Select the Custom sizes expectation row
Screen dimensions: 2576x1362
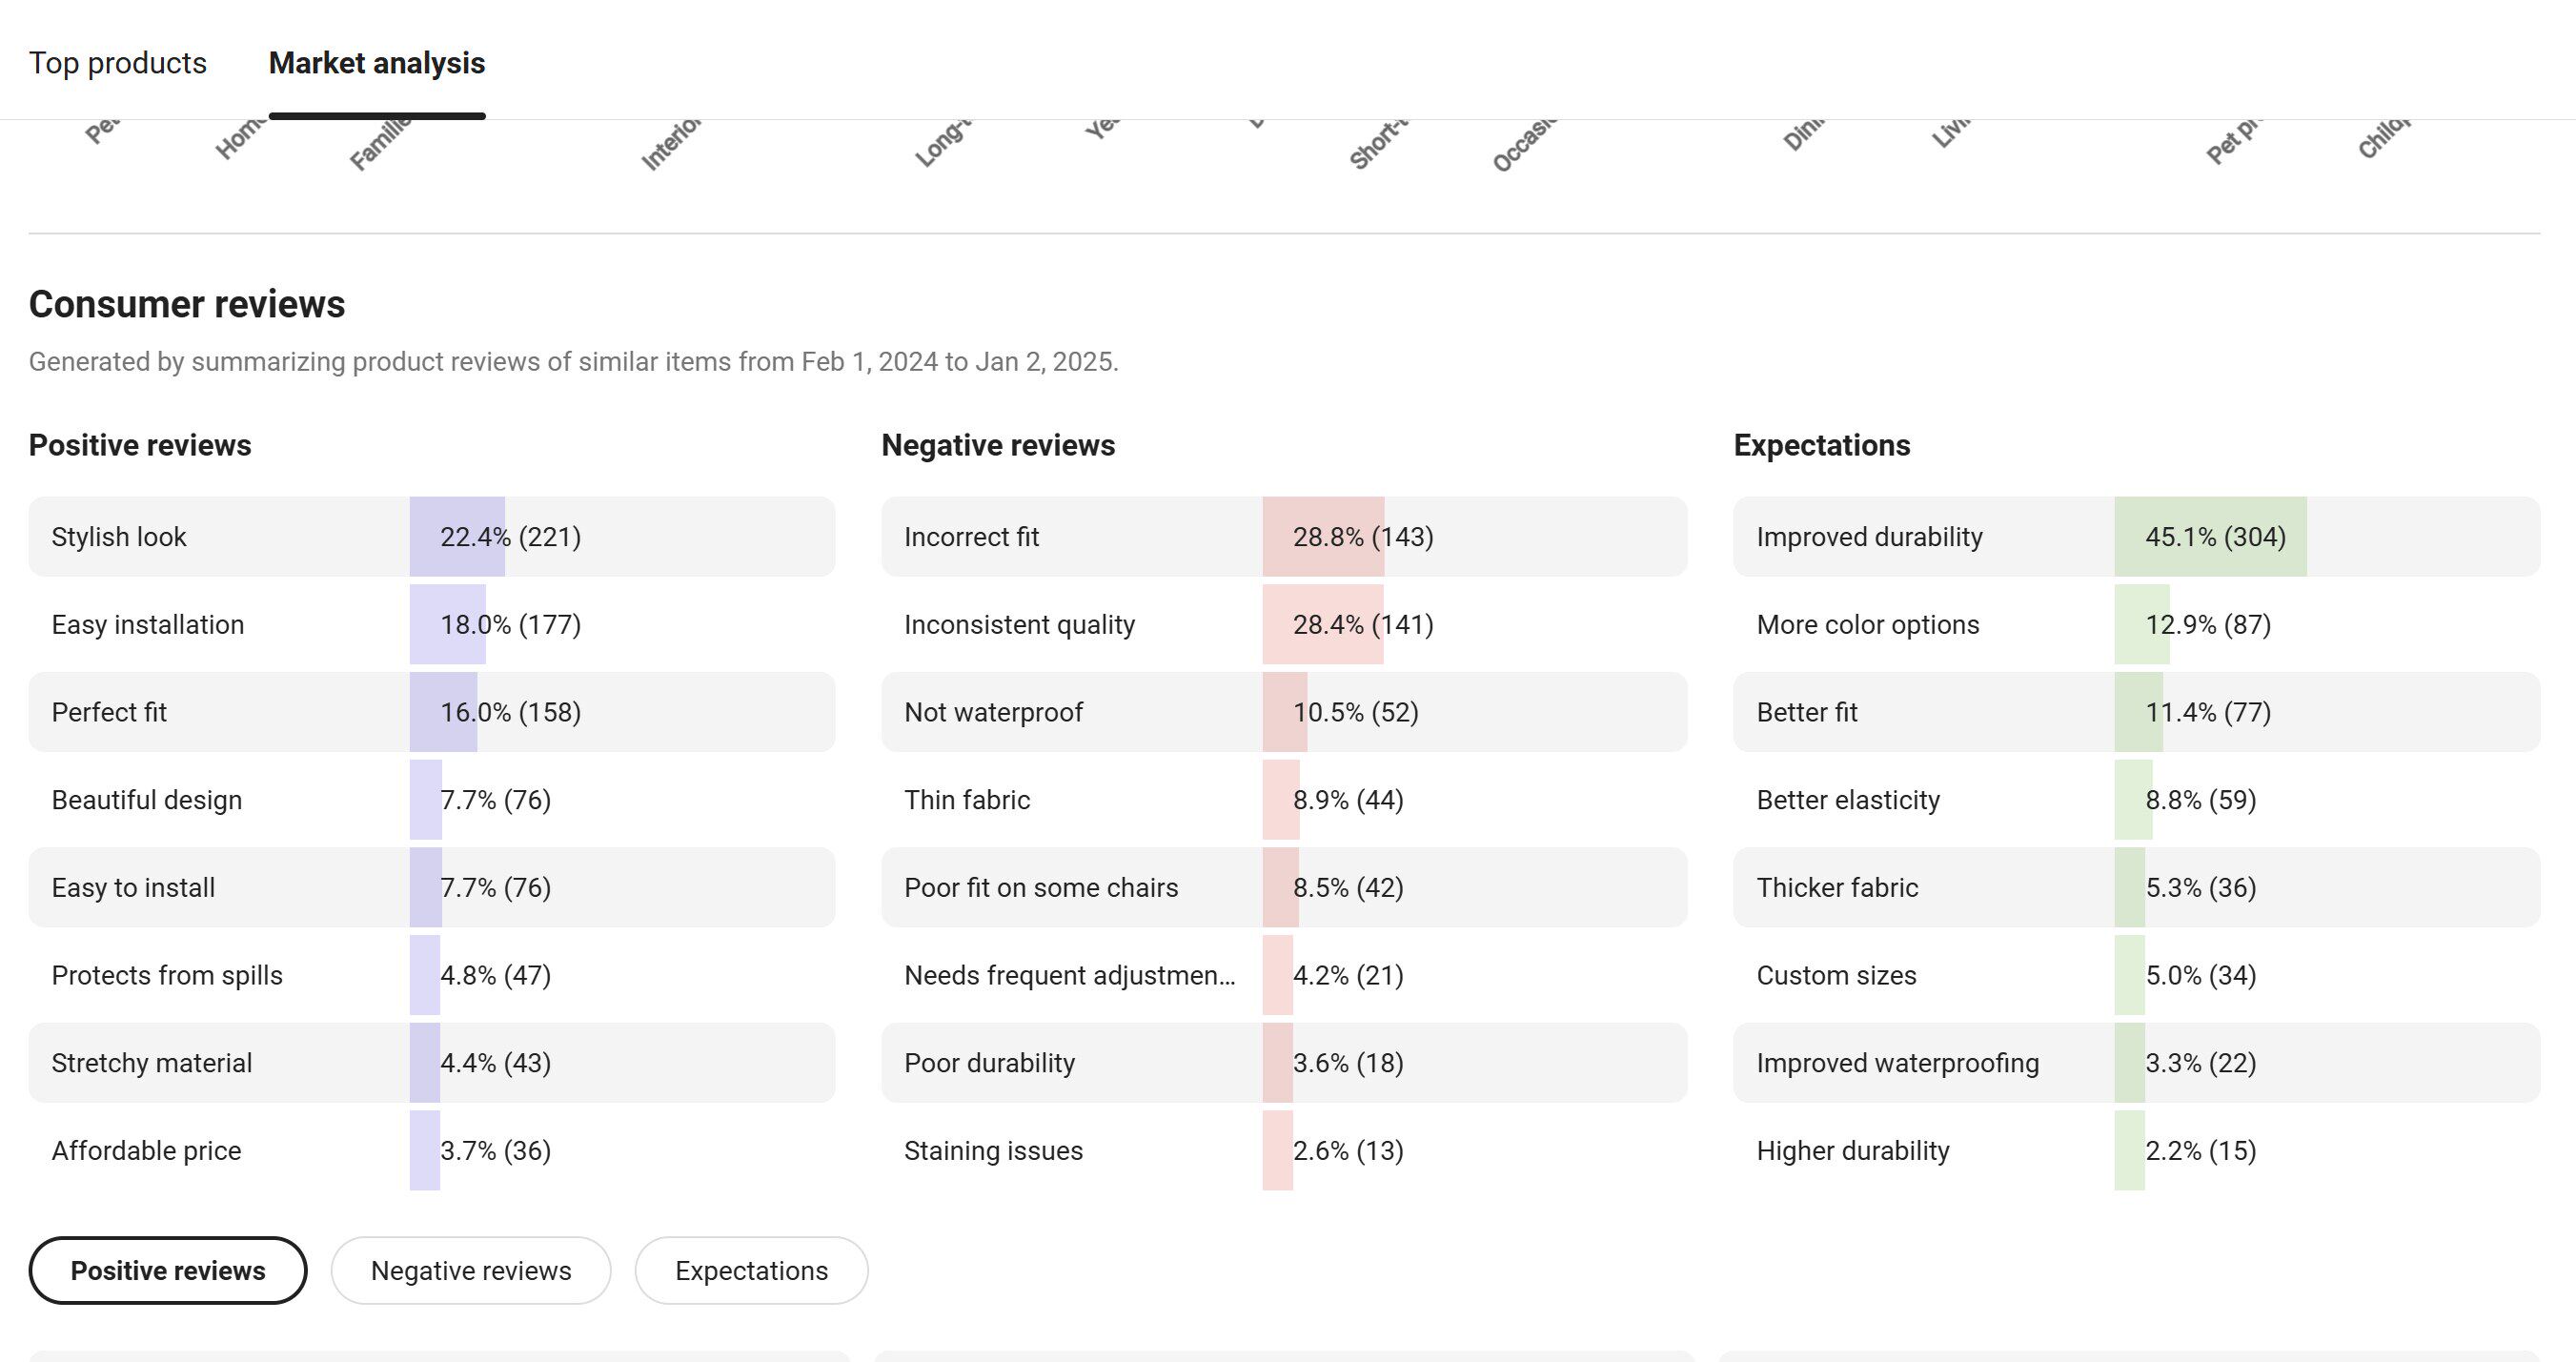point(2136,975)
